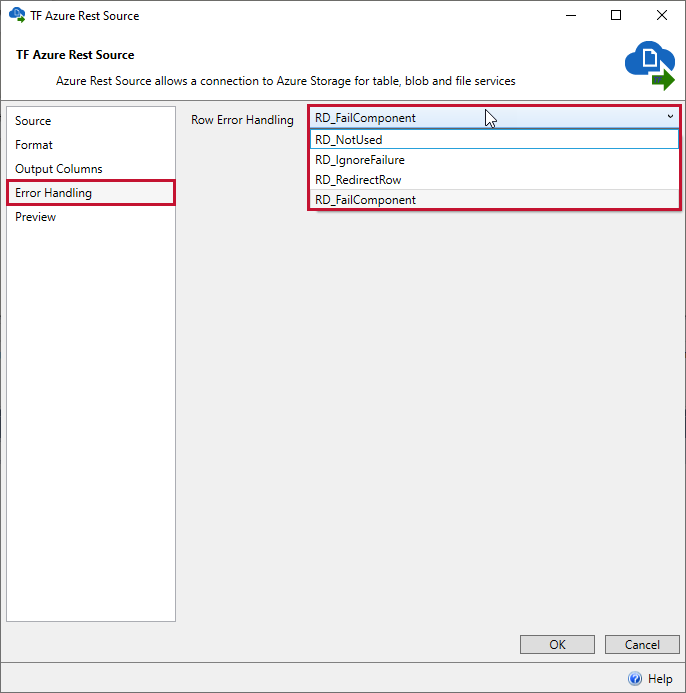Click the bold TF Azure Rest Source heading
686x693 pixels.
point(75,55)
